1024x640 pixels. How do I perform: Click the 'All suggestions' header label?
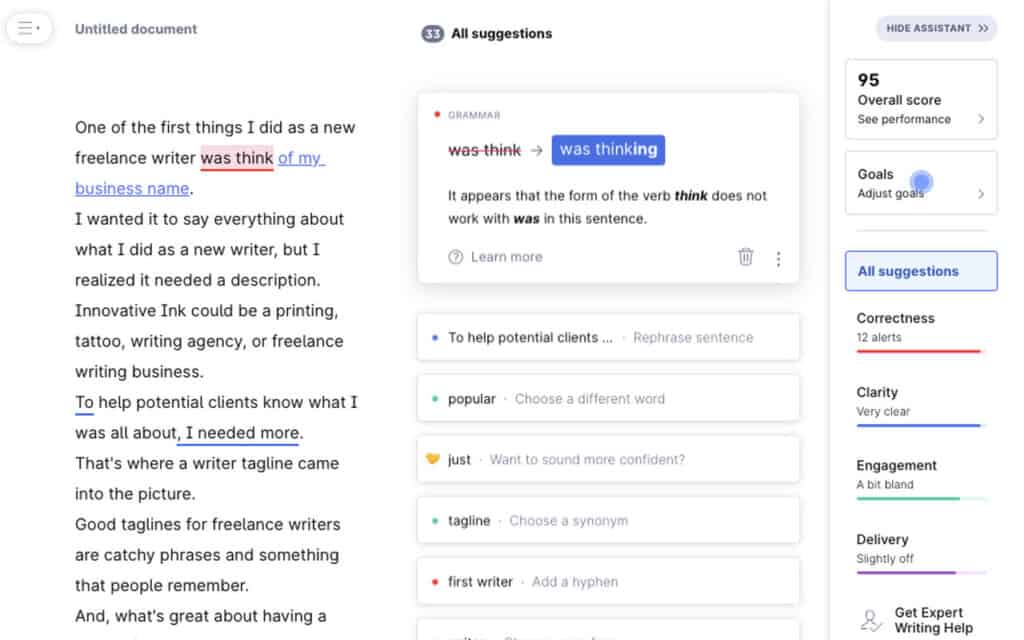tap(502, 33)
